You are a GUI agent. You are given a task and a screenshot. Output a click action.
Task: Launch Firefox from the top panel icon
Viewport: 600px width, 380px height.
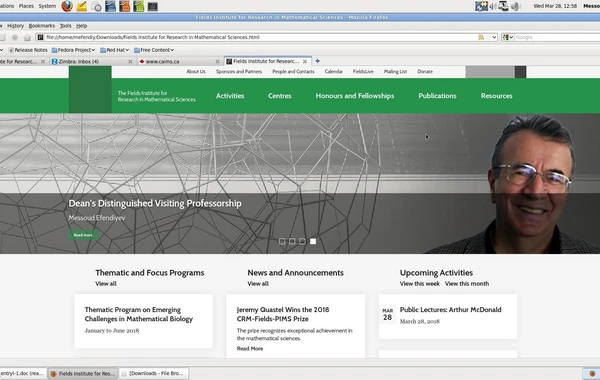67,6
